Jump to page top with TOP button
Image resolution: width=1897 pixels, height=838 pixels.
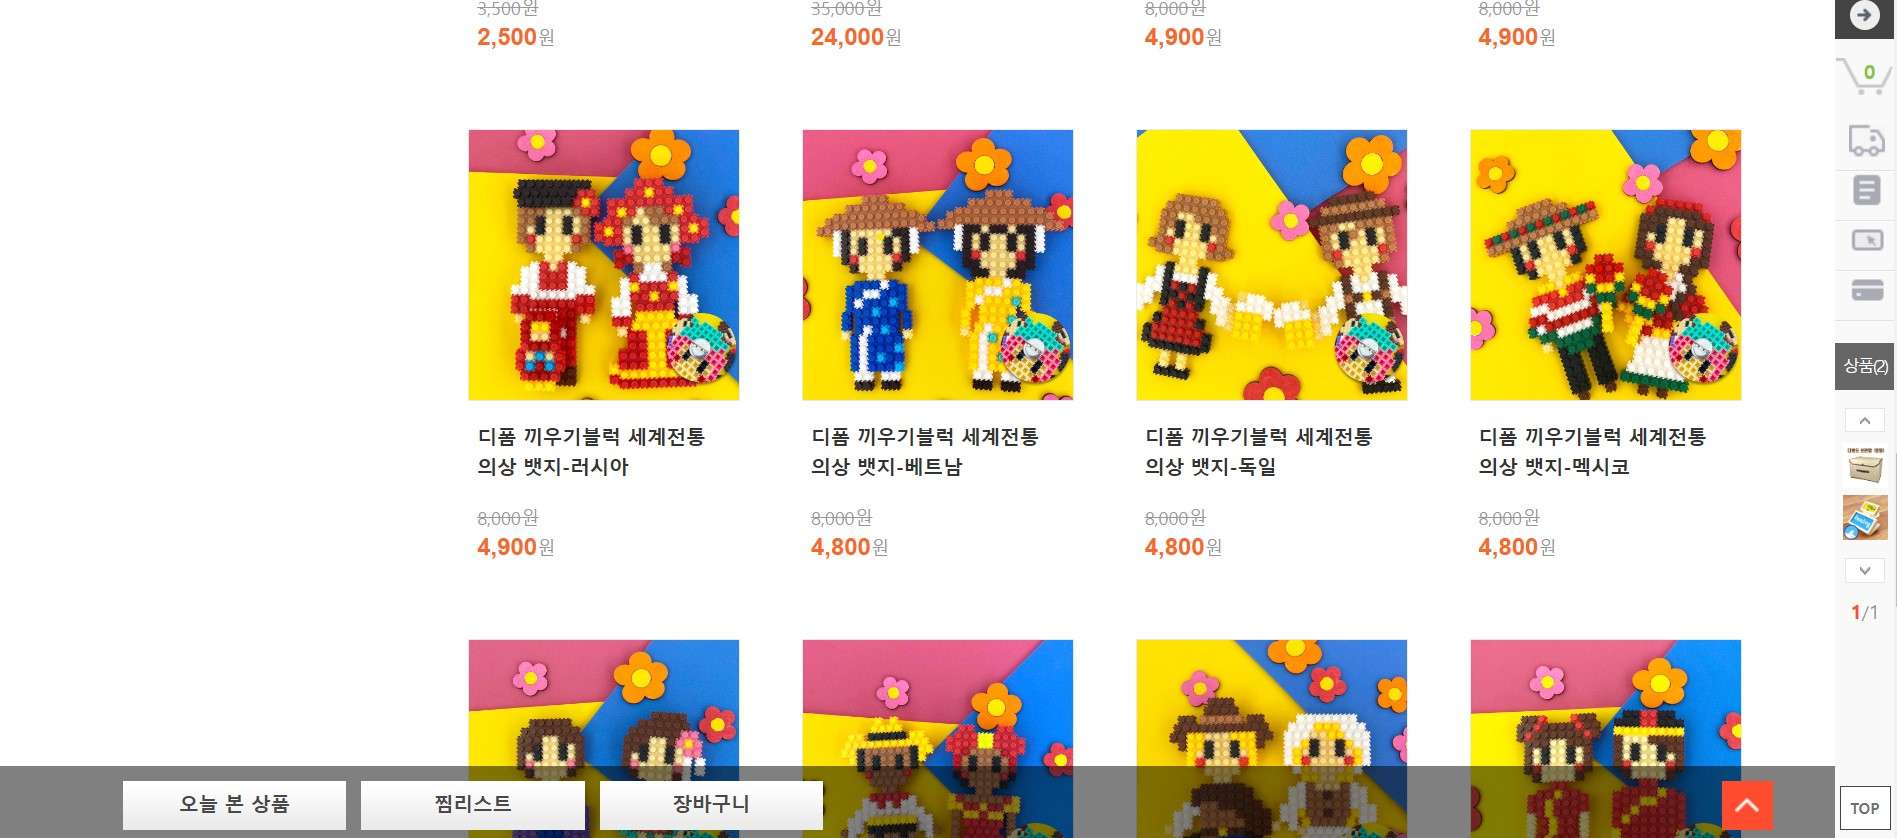1864,808
